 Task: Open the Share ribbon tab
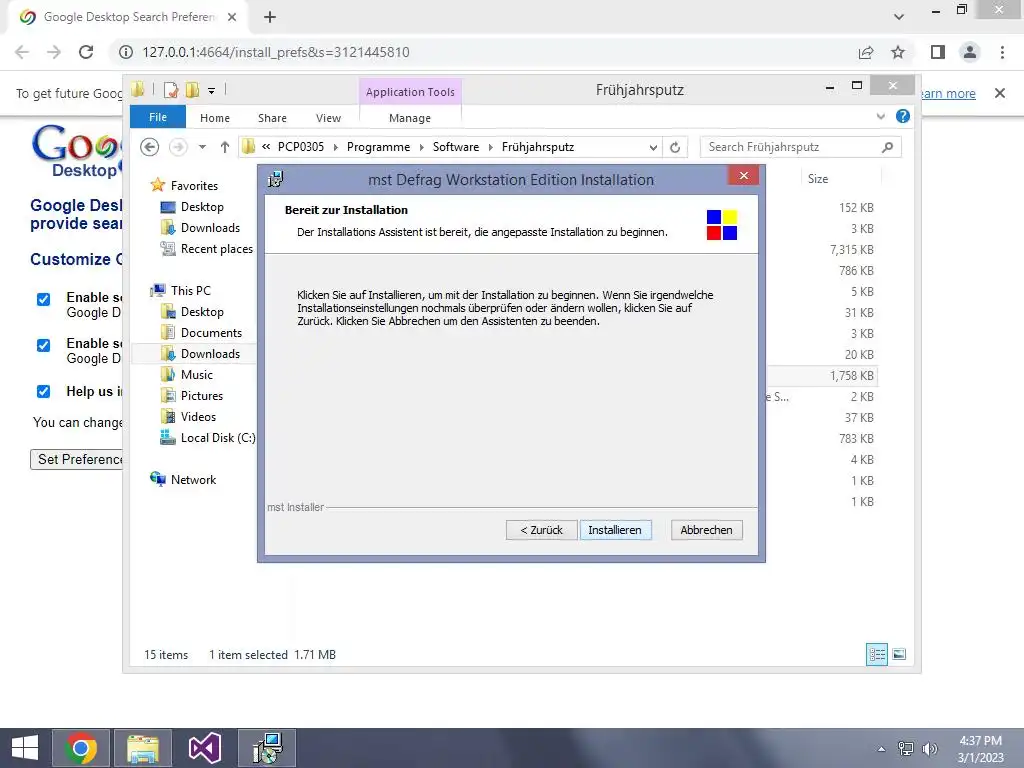click(272, 118)
